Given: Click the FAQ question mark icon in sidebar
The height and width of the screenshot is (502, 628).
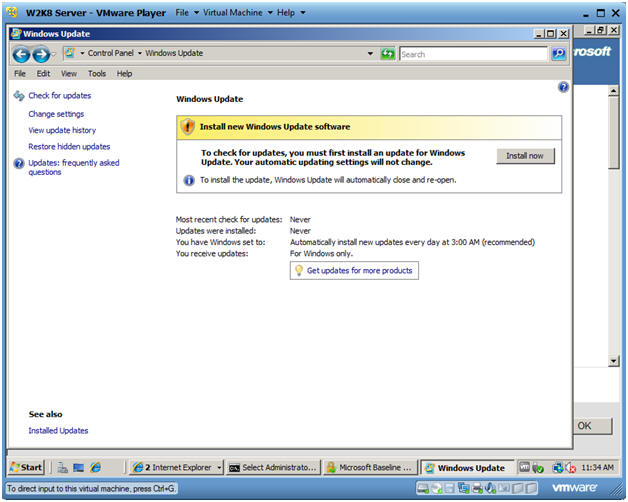Looking at the screenshot, I should (19, 163).
